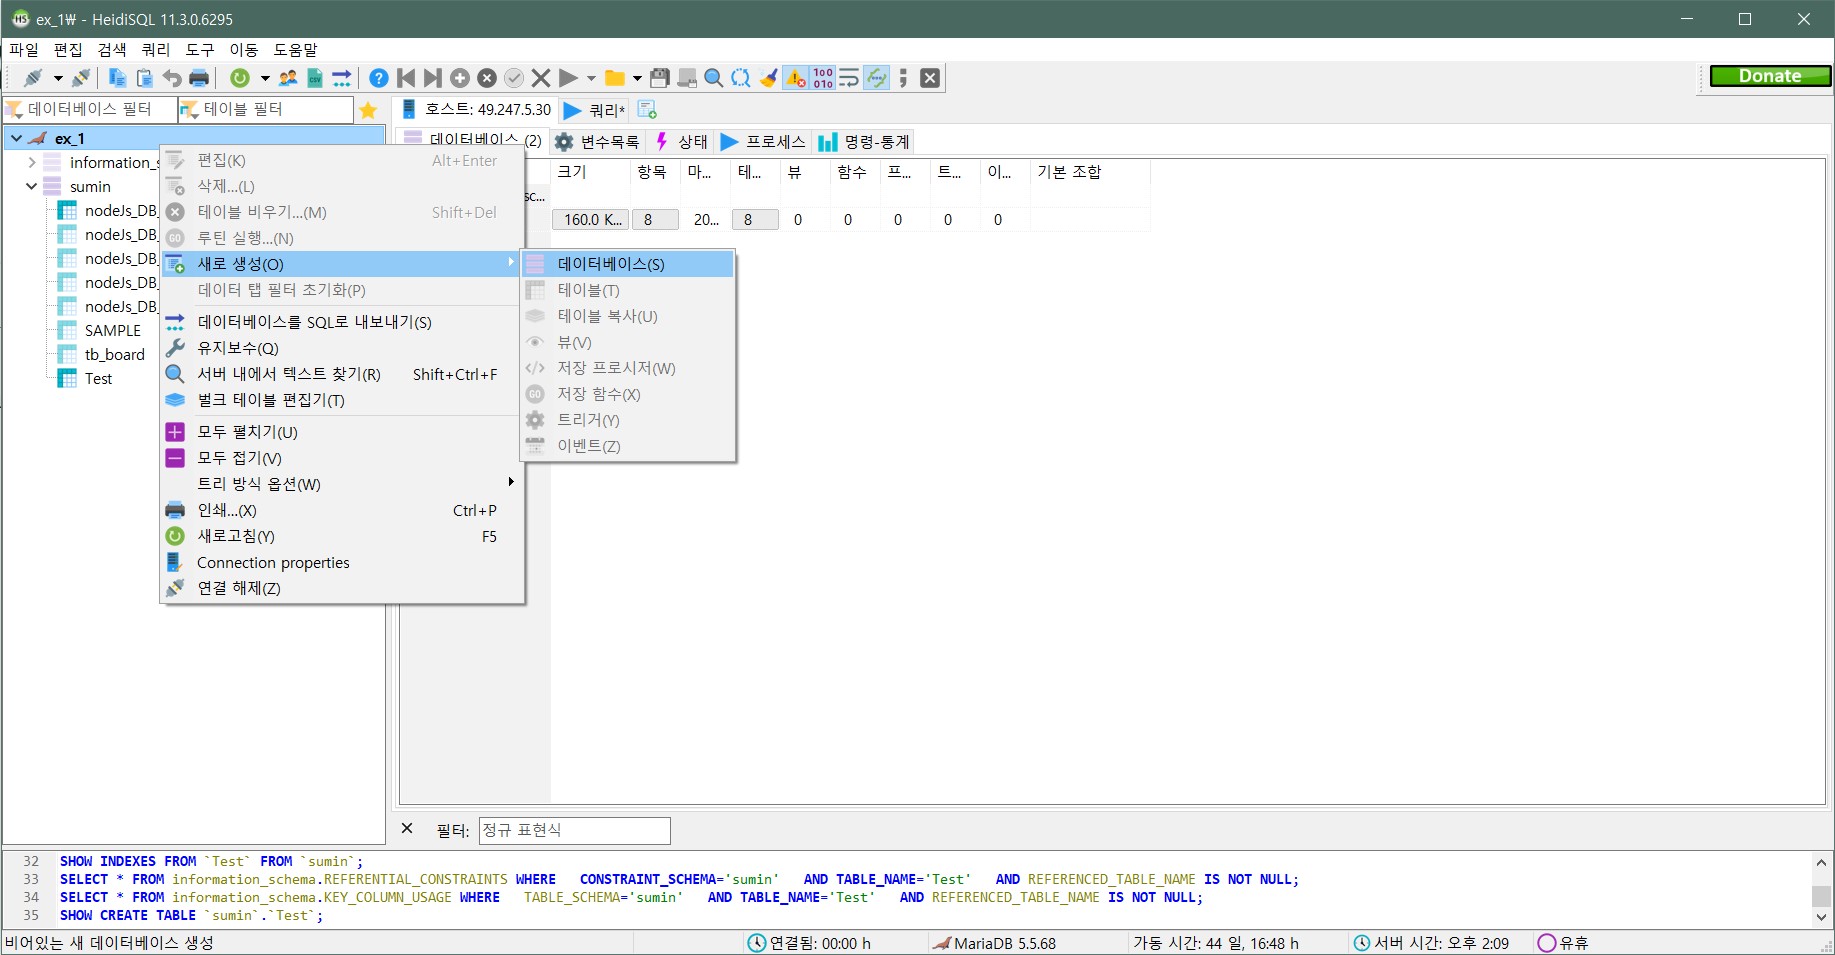Image resolution: width=1835 pixels, height=955 pixels.
Task: Click the insert row plus icon
Action: [x=460, y=78]
